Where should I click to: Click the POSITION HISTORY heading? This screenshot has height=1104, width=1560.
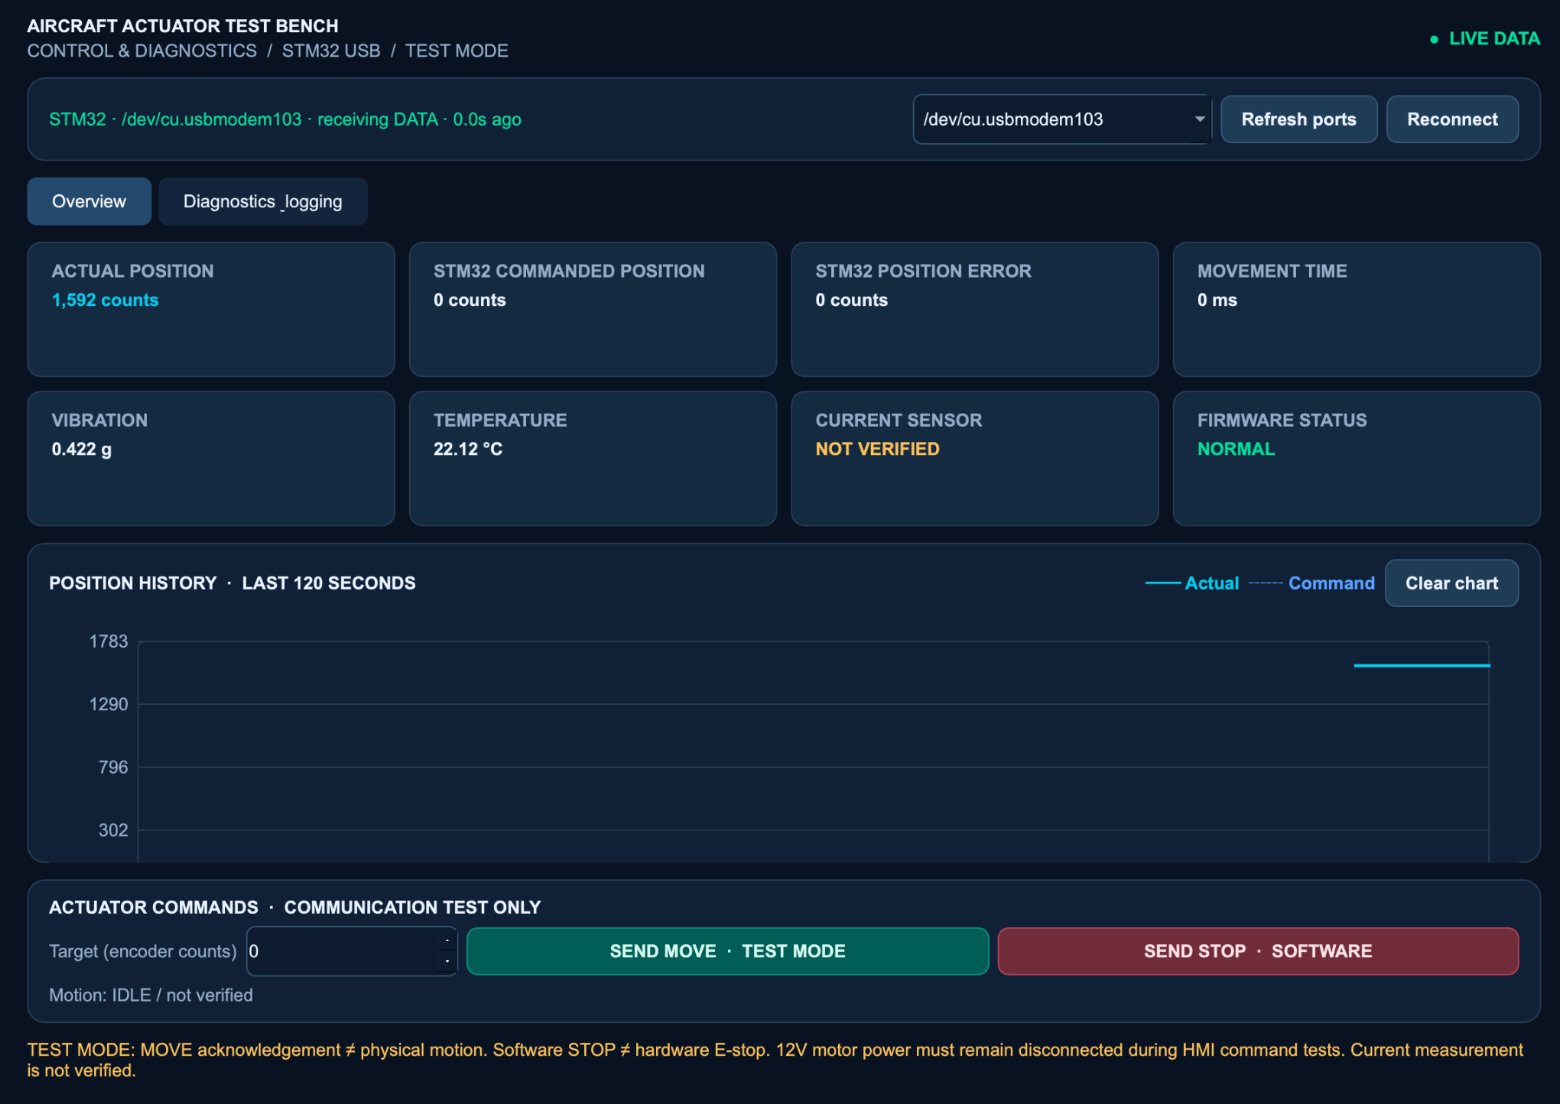click(x=232, y=583)
